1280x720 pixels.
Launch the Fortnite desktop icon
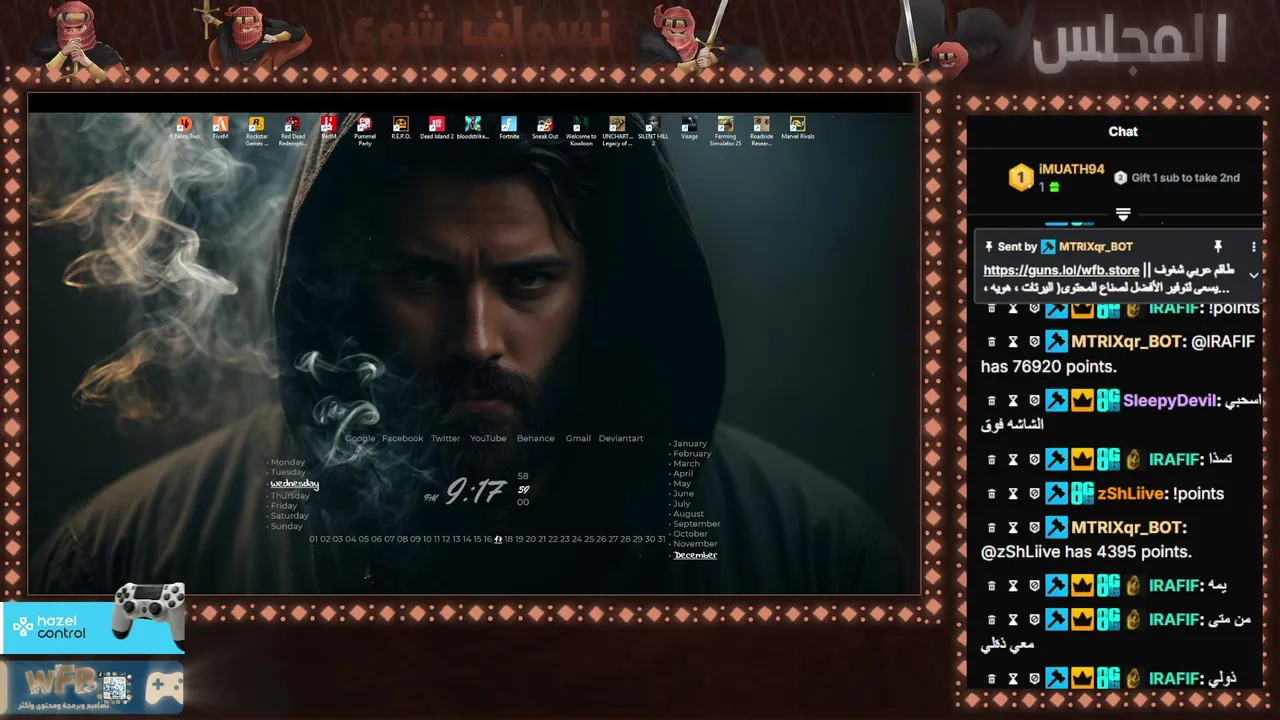(x=509, y=128)
